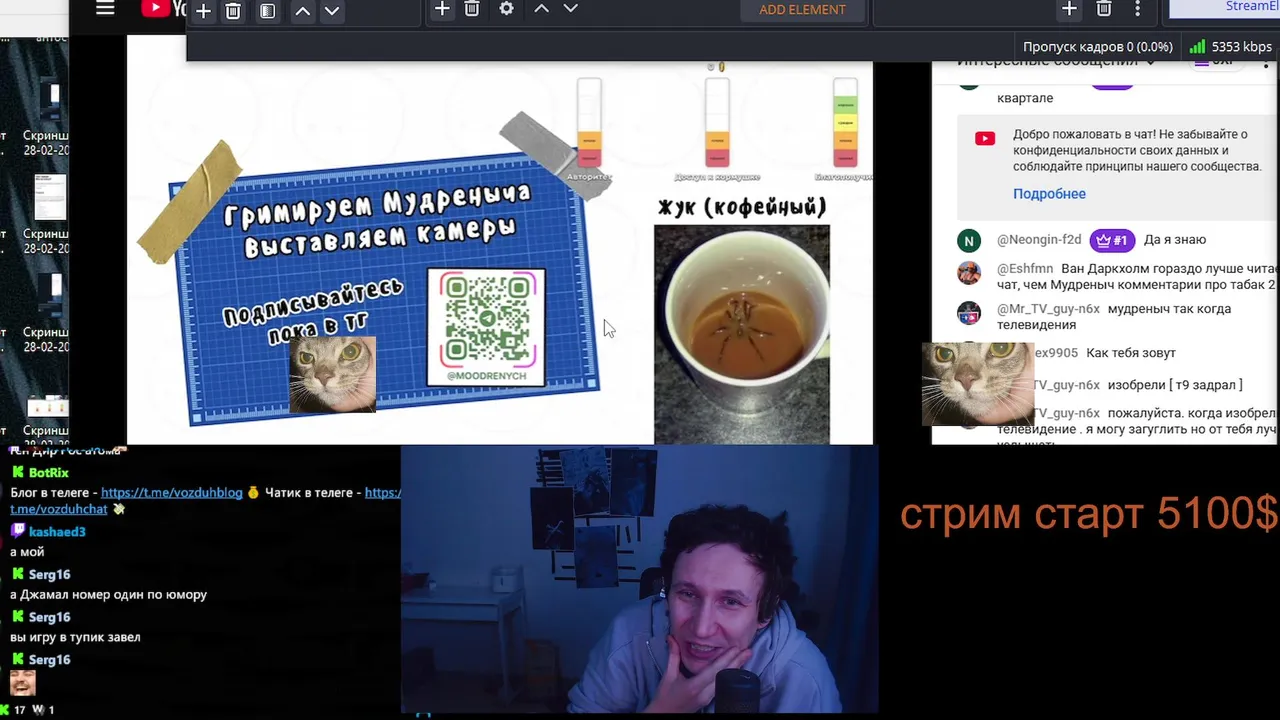Click the green signal bars bitrate icon
Image resolution: width=1280 pixels, height=720 pixels.
pos(1197,46)
